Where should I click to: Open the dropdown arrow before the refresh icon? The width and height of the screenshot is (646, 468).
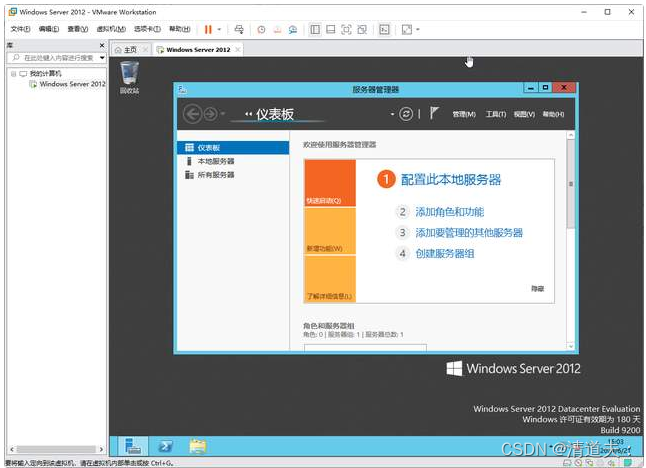click(392, 114)
